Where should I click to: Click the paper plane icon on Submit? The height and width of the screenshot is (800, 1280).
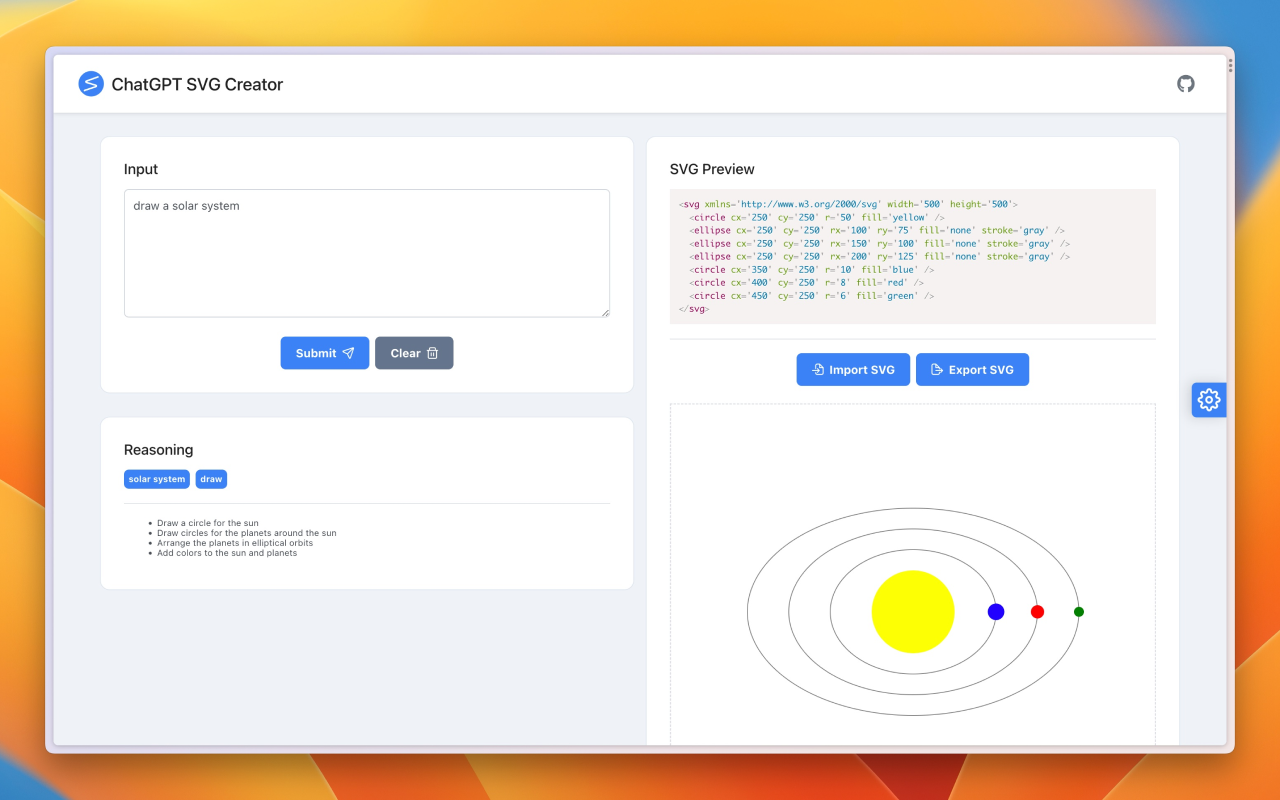[348, 352]
